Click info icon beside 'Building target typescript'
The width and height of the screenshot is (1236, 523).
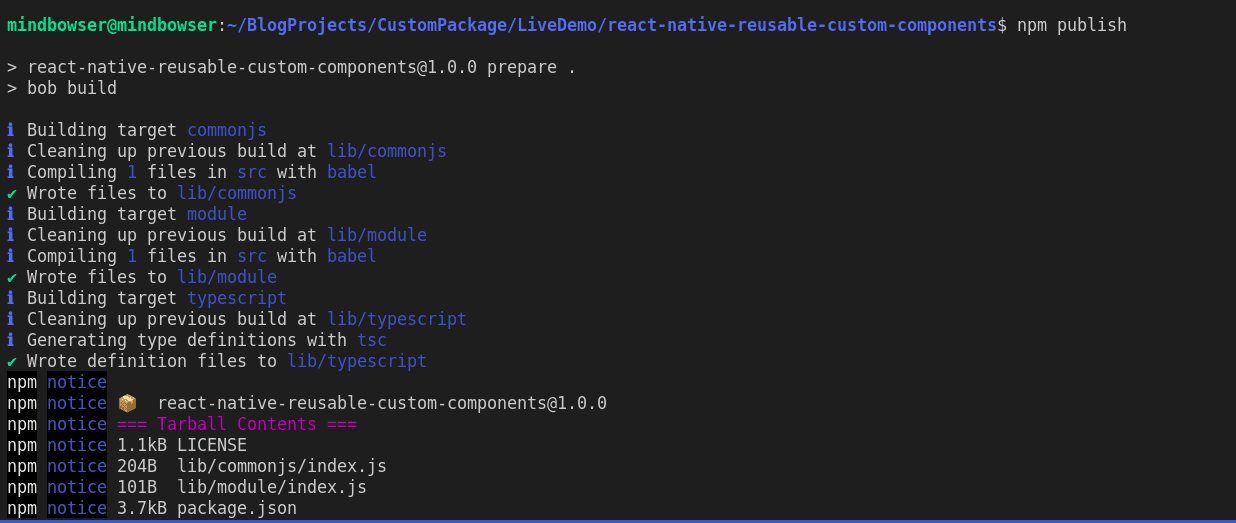pos(11,298)
